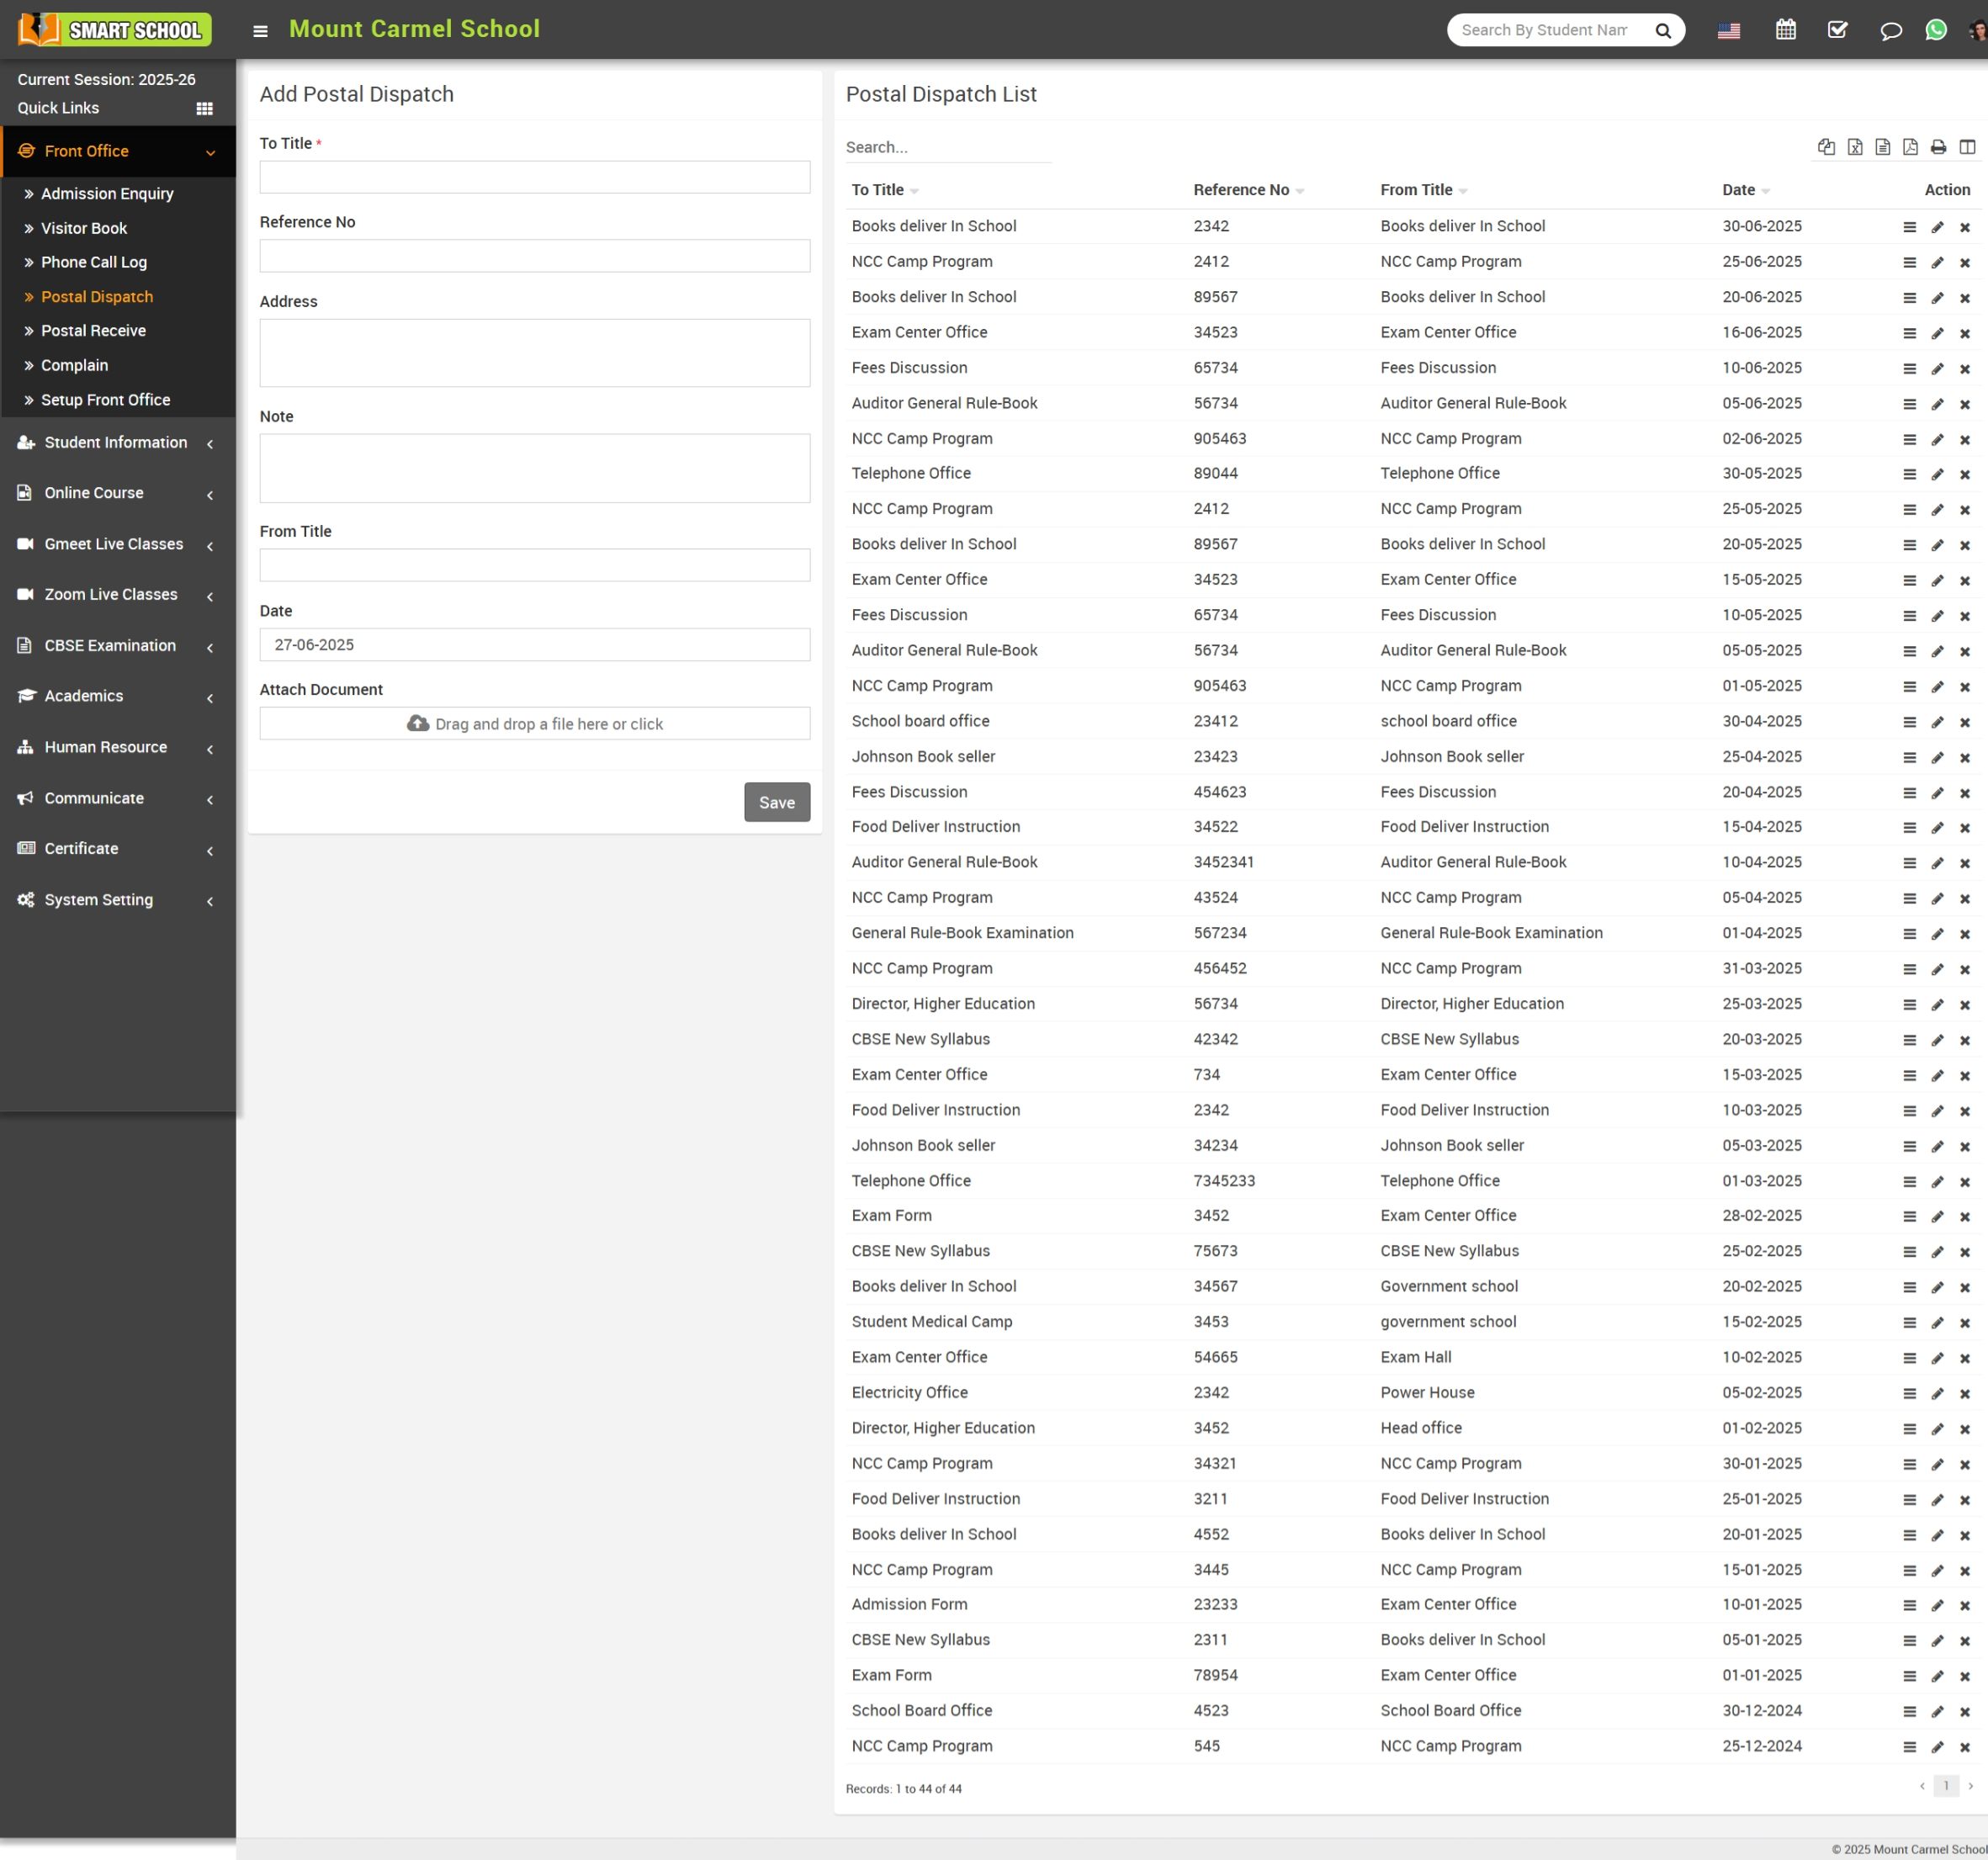The width and height of the screenshot is (1988, 1860).
Task: Go to pagination page 1
Action: tap(1946, 1786)
